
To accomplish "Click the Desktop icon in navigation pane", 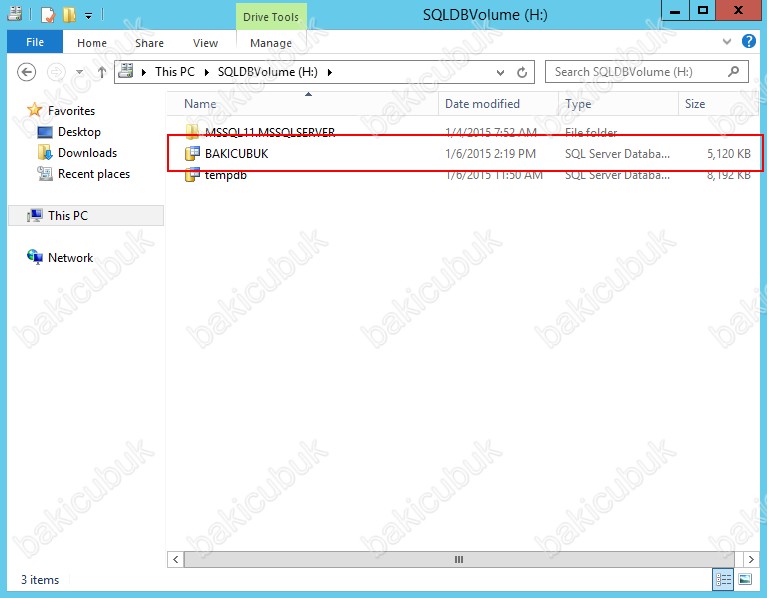I will (x=45, y=132).
